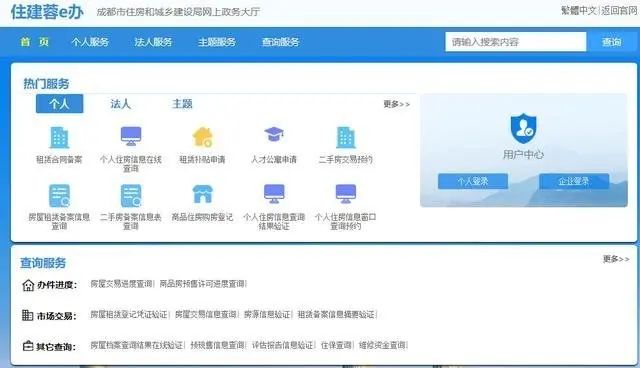Open 房源信息验证 link

267,314
